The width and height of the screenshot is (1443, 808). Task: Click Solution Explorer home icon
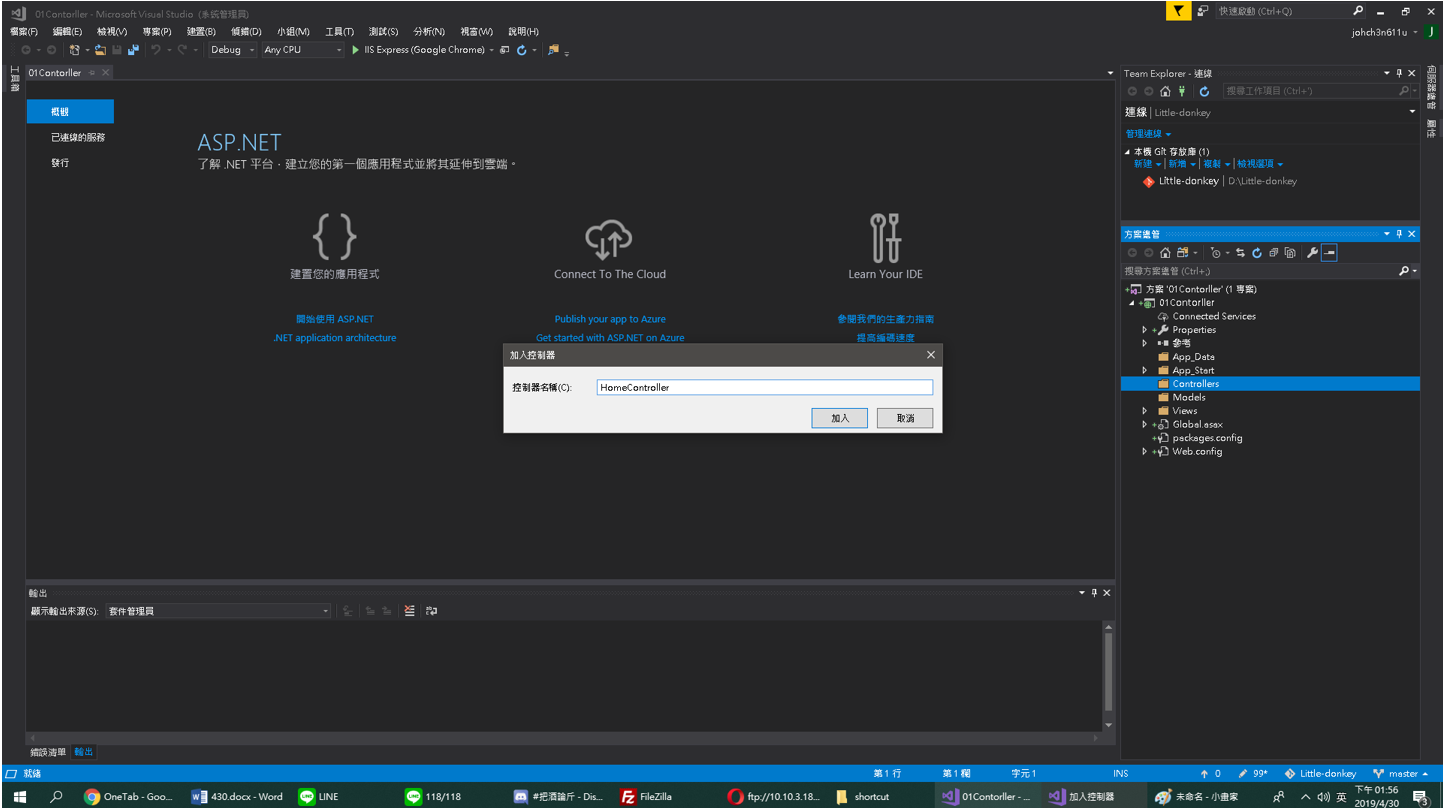pos(1165,253)
